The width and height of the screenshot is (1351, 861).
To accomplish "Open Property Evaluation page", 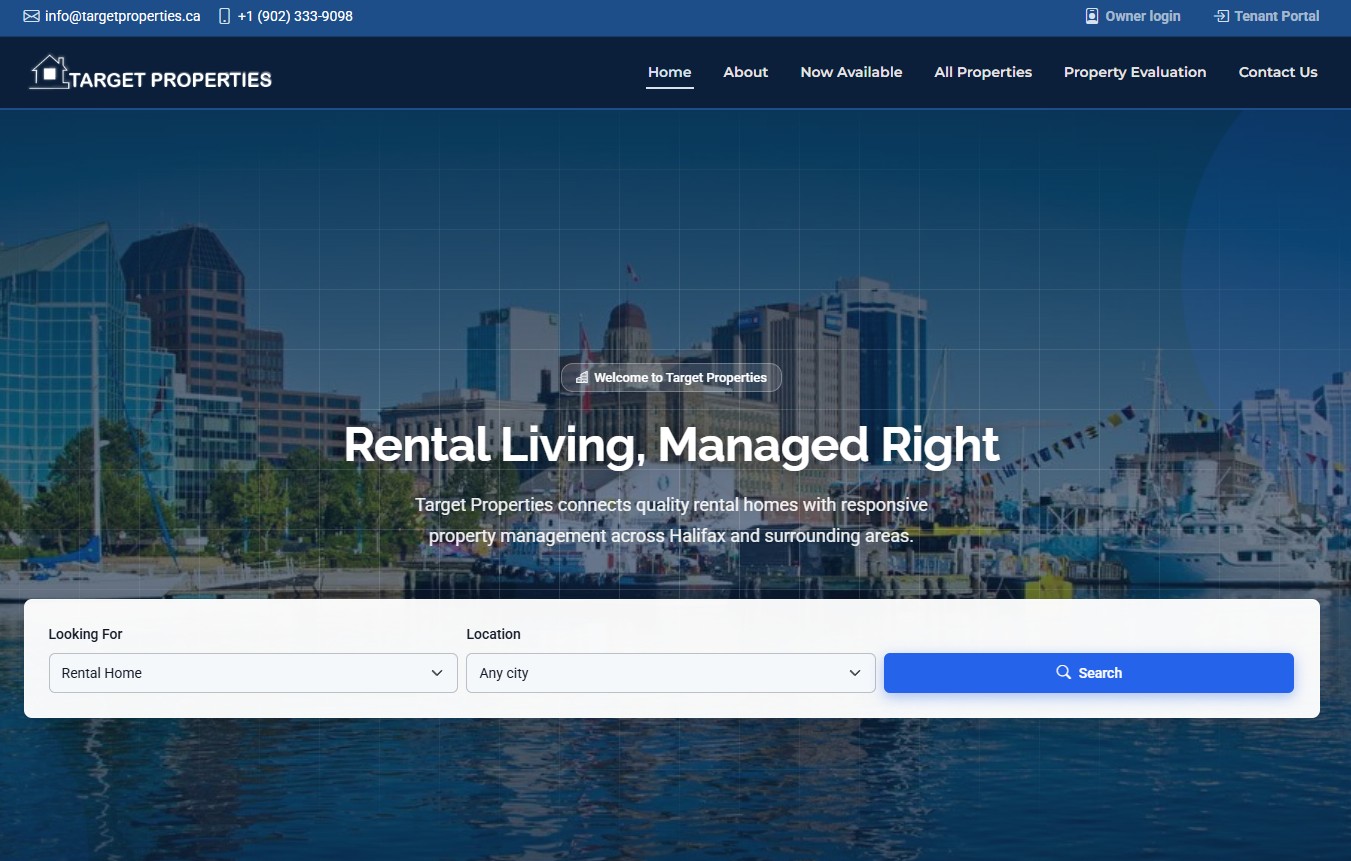I will coord(1135,72).
